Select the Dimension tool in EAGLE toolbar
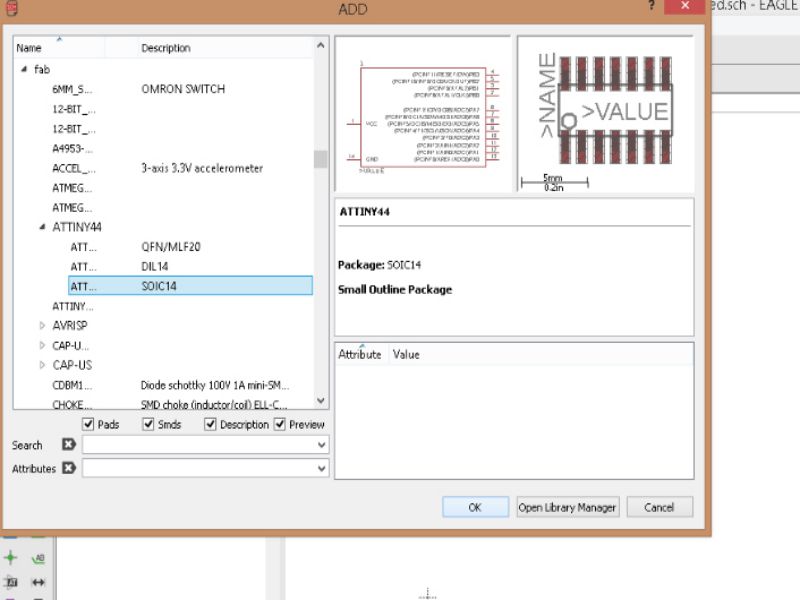This screenshot has height=600, width=800. [38, 582]
